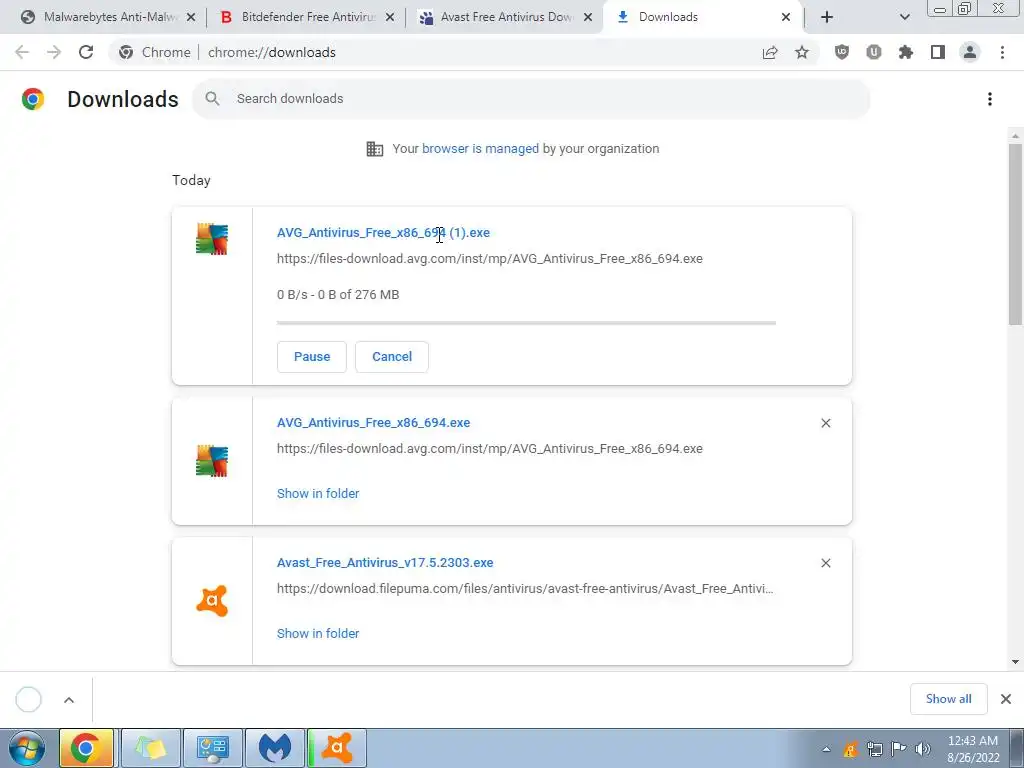This screenshot has height=768, width=1024.
Task: Open the tab search dropdown arrow
Action: pos(904,17)
